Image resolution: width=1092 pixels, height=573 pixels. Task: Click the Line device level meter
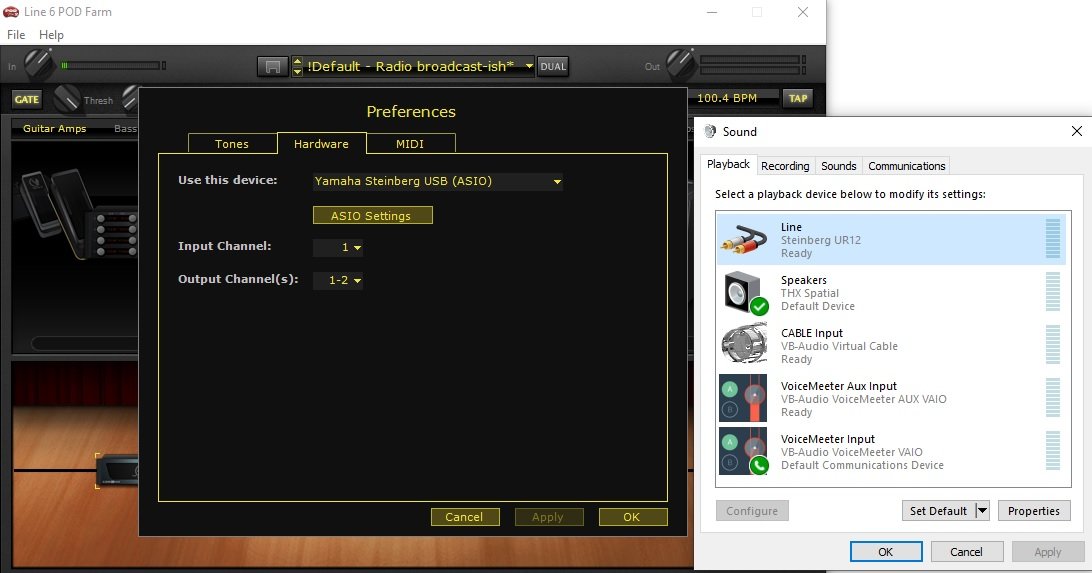pos(1052,239)
